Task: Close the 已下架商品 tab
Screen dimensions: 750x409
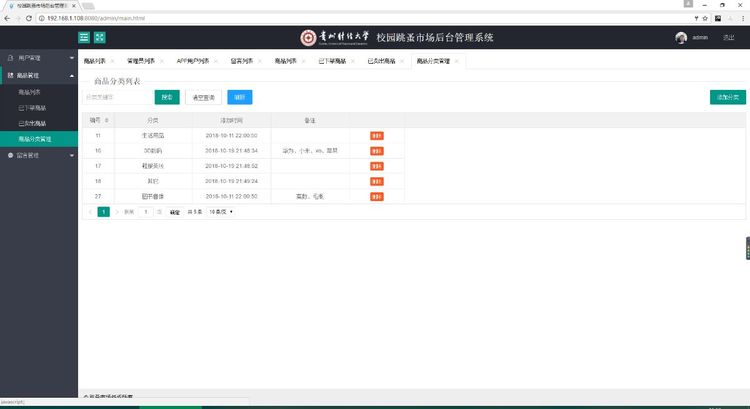Action: [353, 61]
